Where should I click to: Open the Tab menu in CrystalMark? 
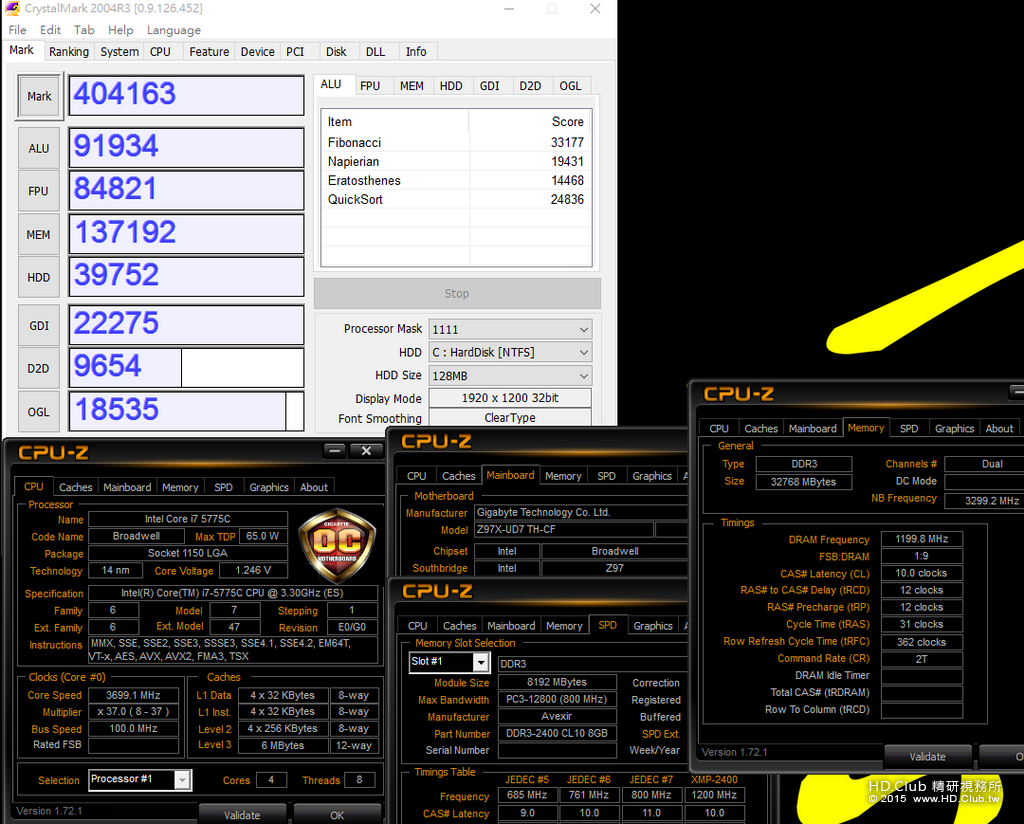pyautogui.click(x=84, y=30)
